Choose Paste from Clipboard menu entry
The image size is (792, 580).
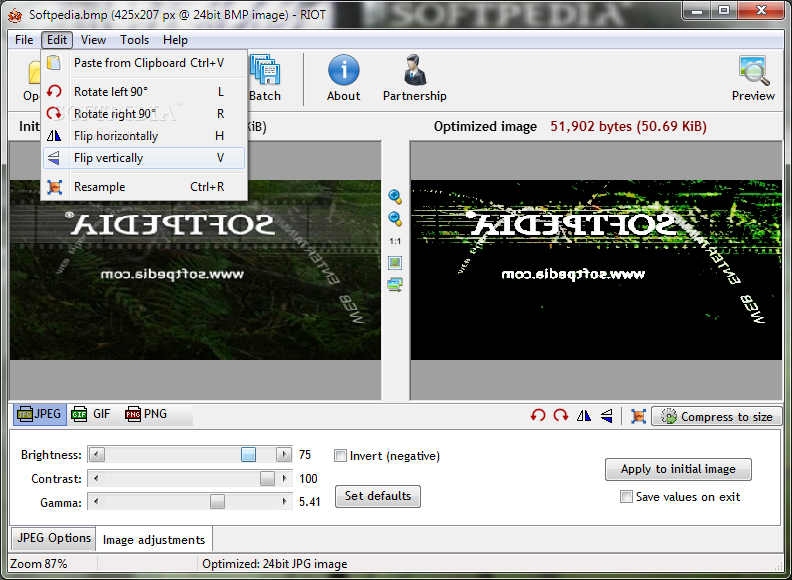(x=144, y=63)
